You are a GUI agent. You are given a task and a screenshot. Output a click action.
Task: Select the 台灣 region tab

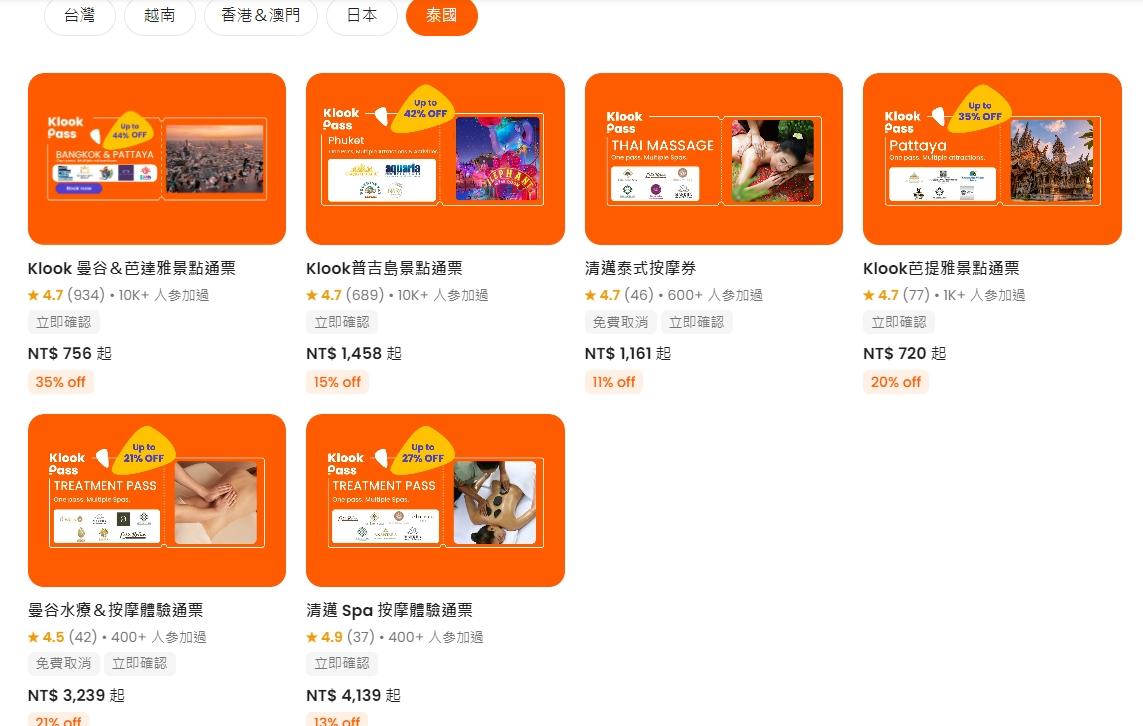tap(79, 15)
